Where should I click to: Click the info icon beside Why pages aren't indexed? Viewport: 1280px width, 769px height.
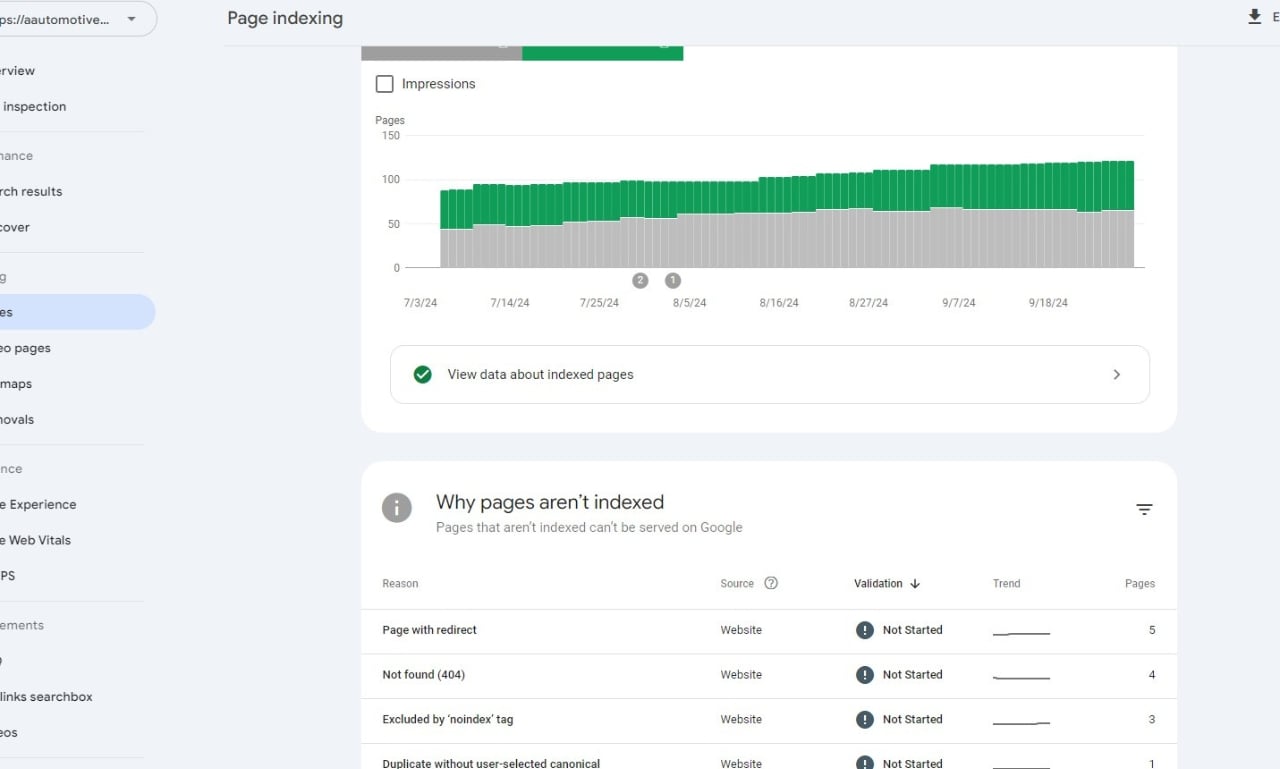click(x=397, y=508)
